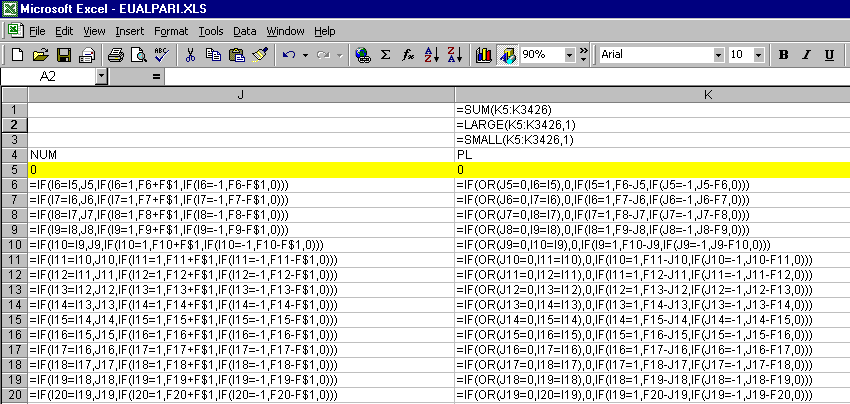850x404 pixels.
Task: Click the Format Painter brush icon
Action: pos(260,54)
